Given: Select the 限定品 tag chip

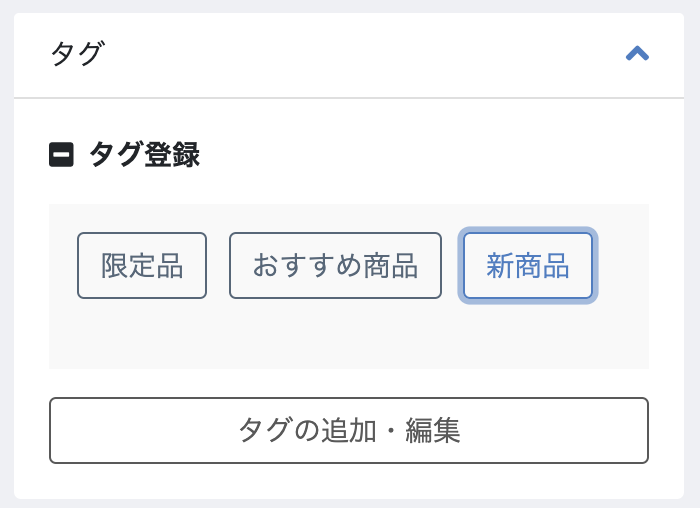Looking at the screenshot, I should coord(142,266).
